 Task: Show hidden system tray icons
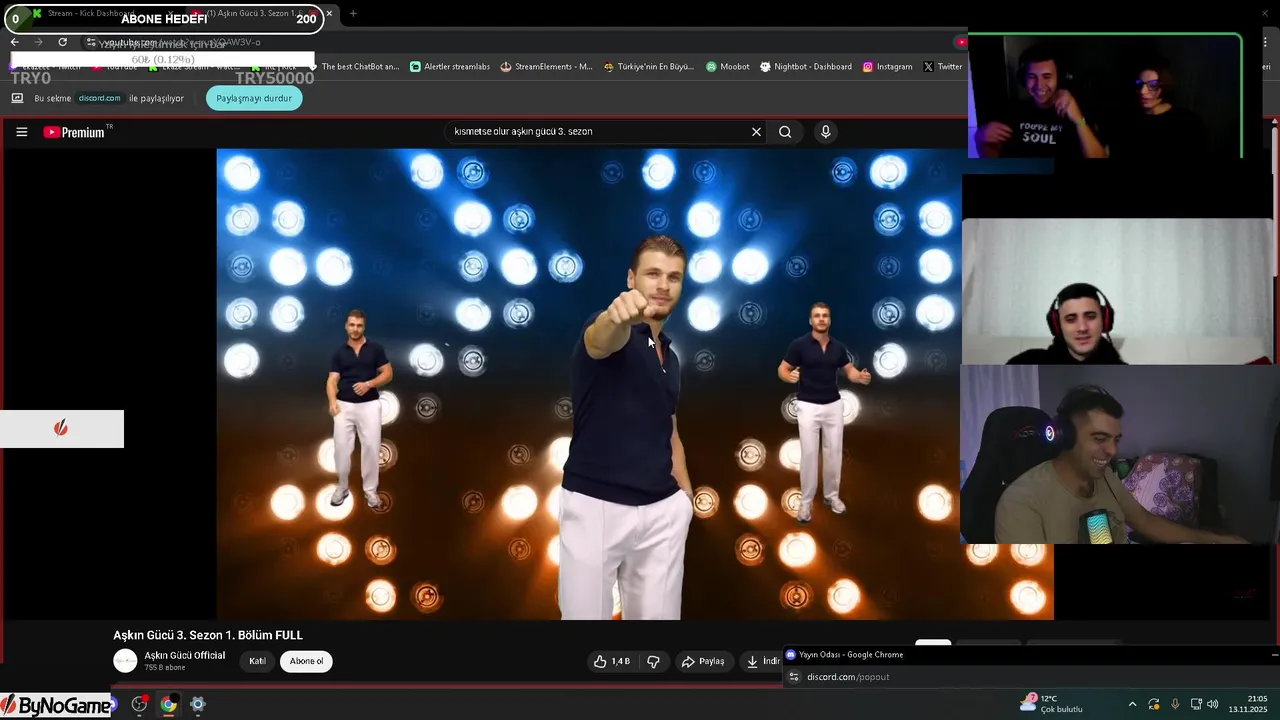(1132, 704)
